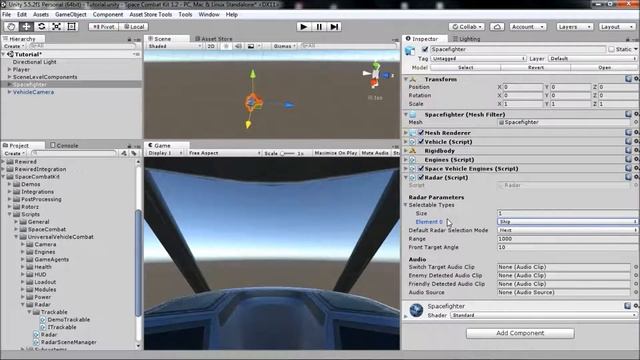Open the Tag dropdown showing Untagged
Screen dimensions: 640x360
pos(478,59)
